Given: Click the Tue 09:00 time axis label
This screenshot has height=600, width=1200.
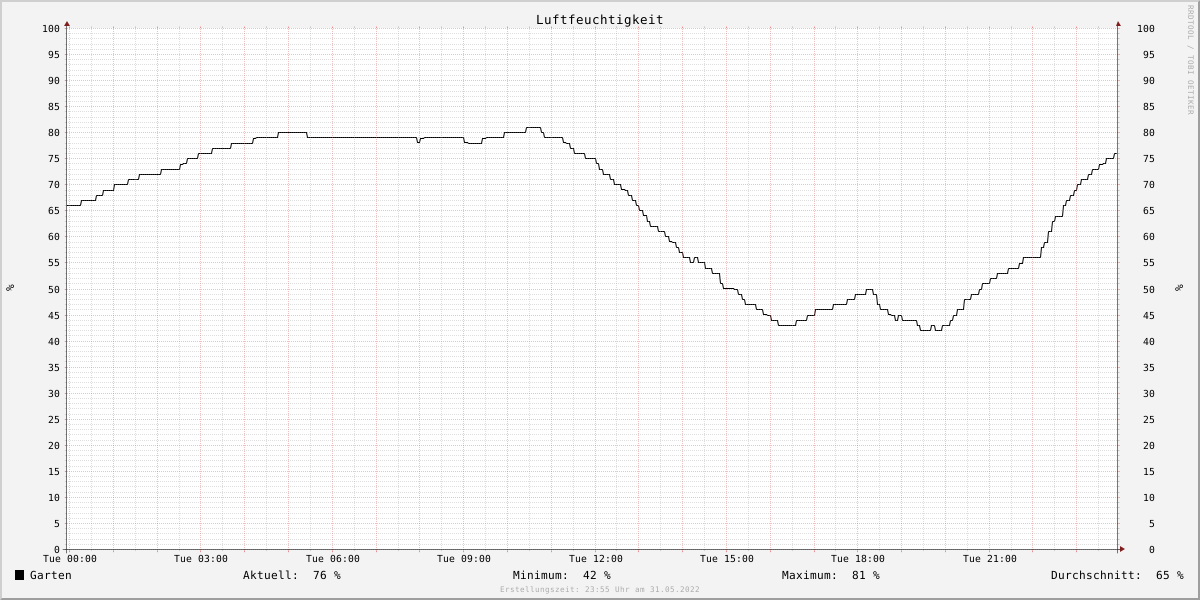Looking at the screenshot, I should click(464, 559).
